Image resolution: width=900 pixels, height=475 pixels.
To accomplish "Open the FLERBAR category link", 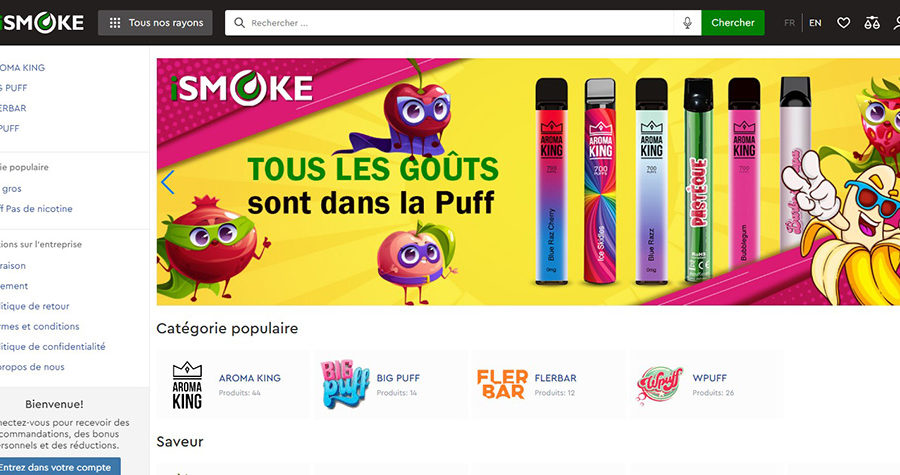I will point(556,378).
